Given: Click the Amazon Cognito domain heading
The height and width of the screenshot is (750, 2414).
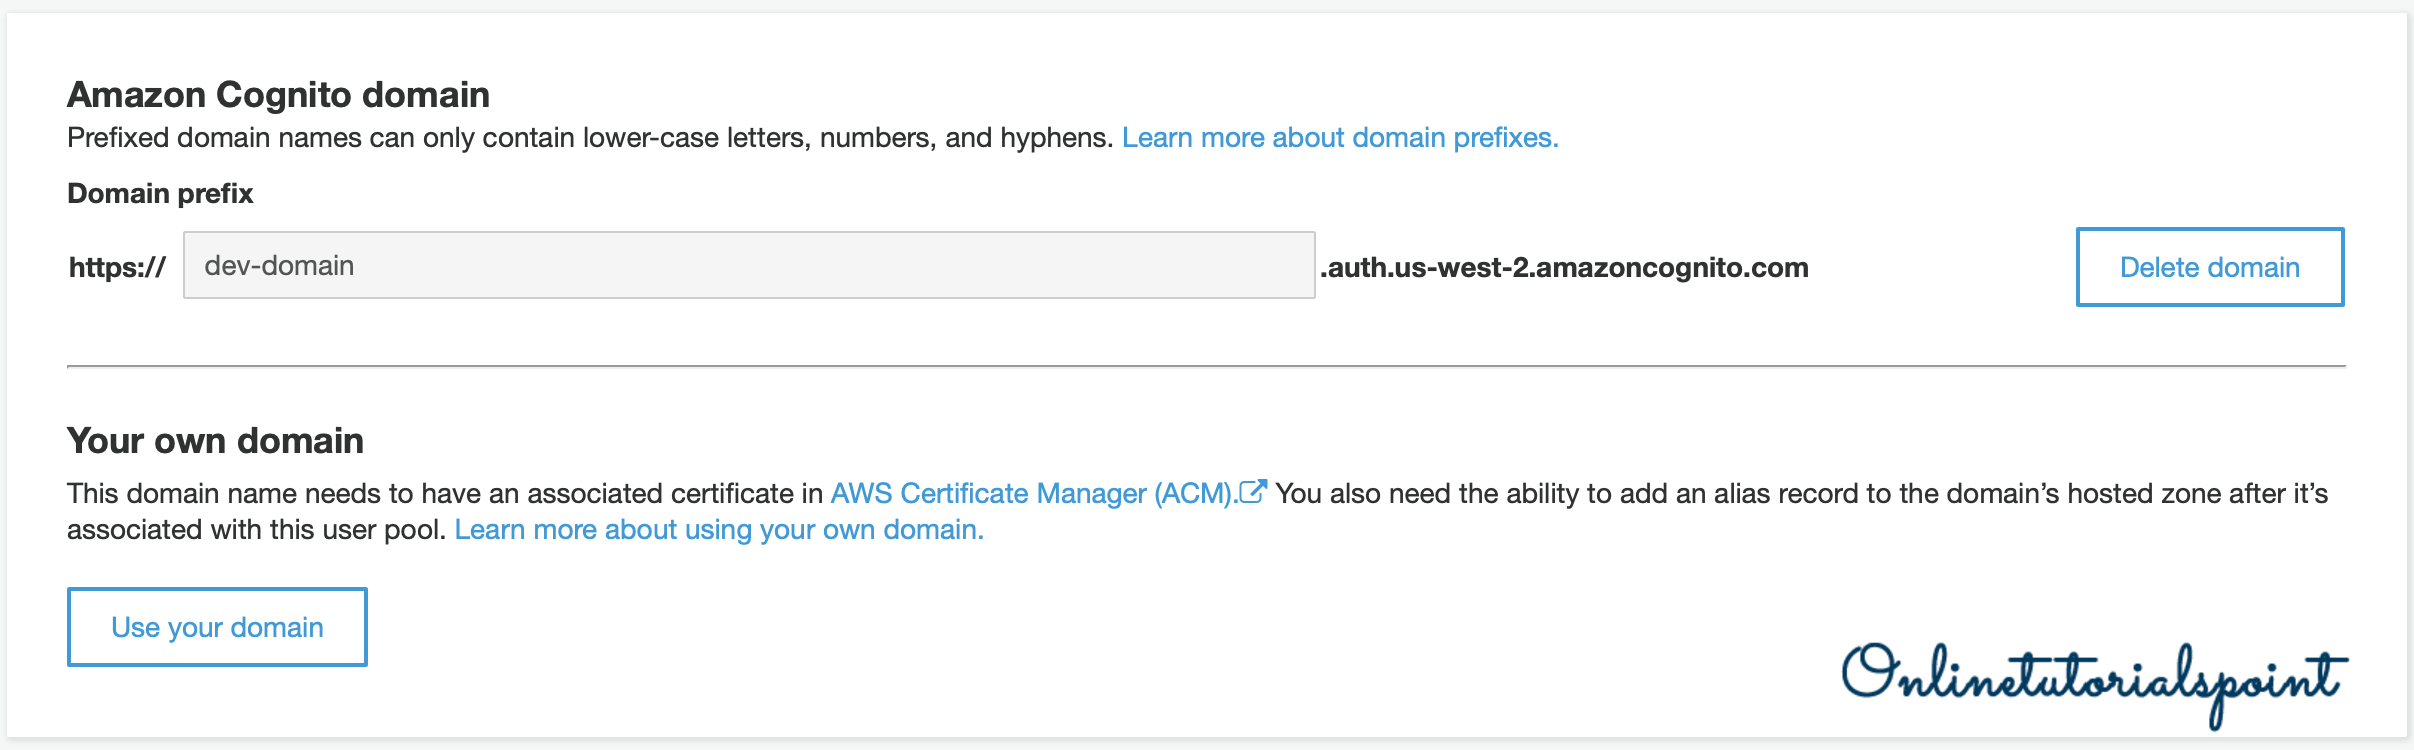Looking at the screenshot, I should coord(278,95).
